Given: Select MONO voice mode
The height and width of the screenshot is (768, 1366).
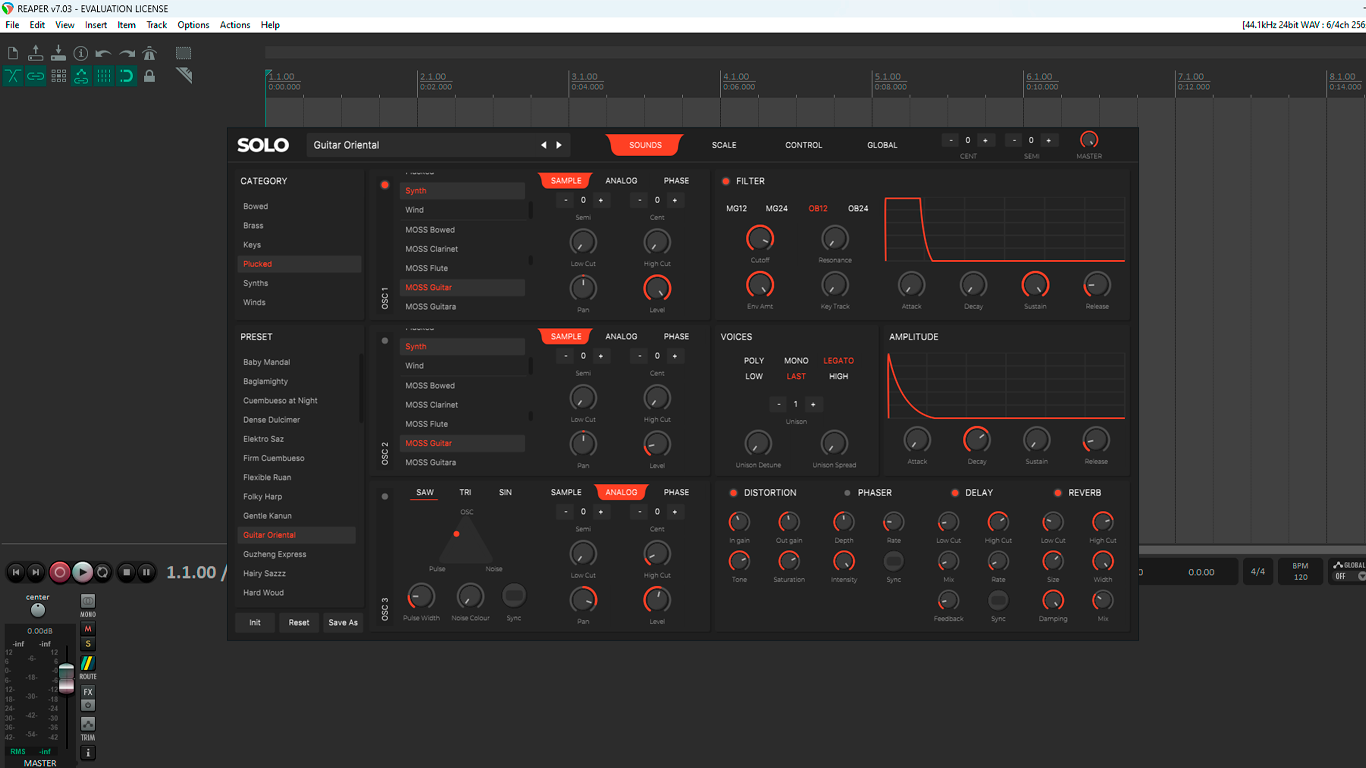Looking at the screenshot, I should point(796,361).
